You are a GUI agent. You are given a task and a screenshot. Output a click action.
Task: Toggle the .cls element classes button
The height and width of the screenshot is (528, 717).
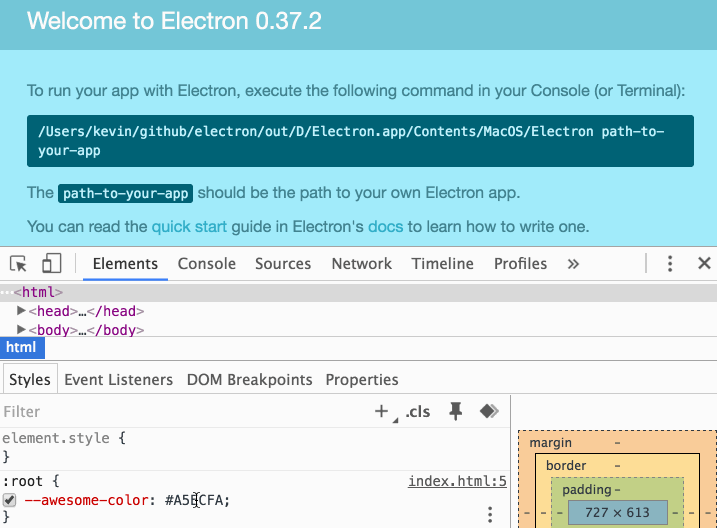[417, 412]
